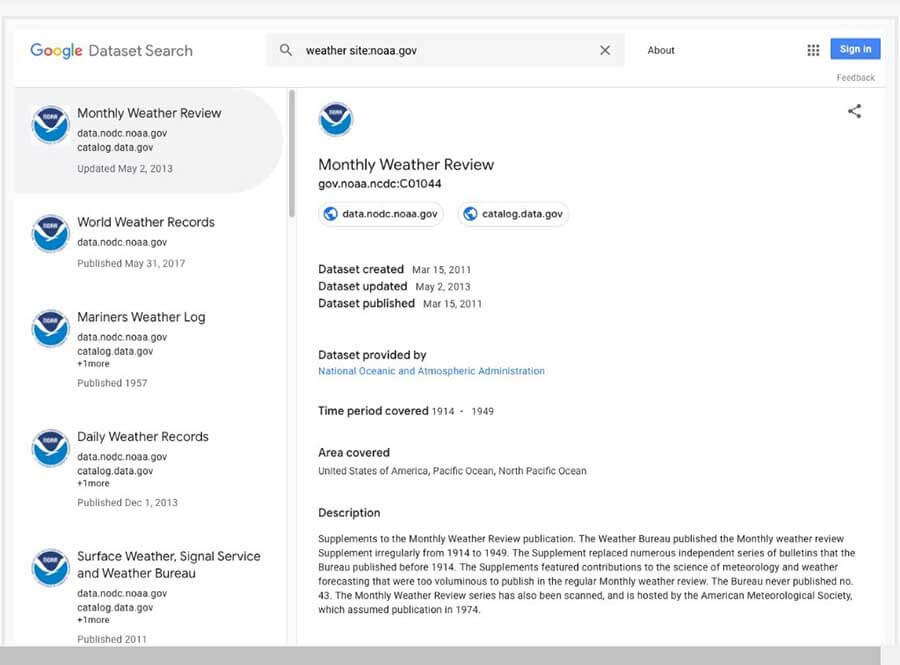Click Published 2011 text

(x=112, y=639)
